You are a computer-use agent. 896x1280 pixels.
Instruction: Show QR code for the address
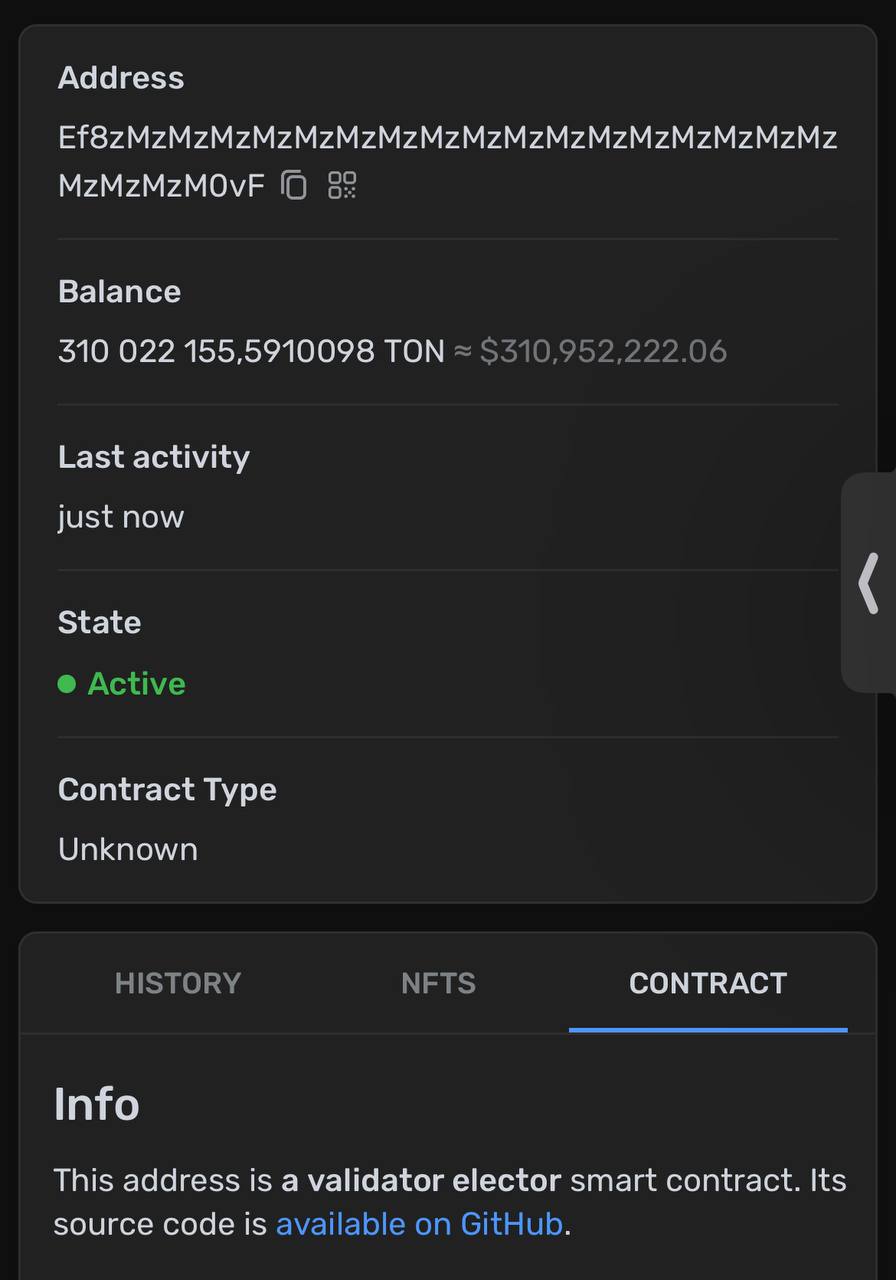(x=342, y=185)
